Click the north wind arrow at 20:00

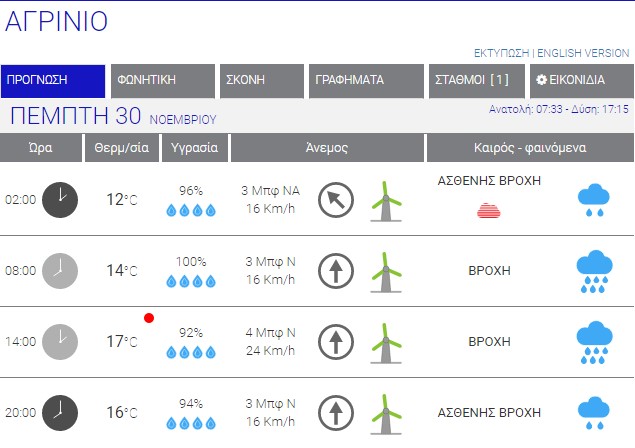coord(336,412)
